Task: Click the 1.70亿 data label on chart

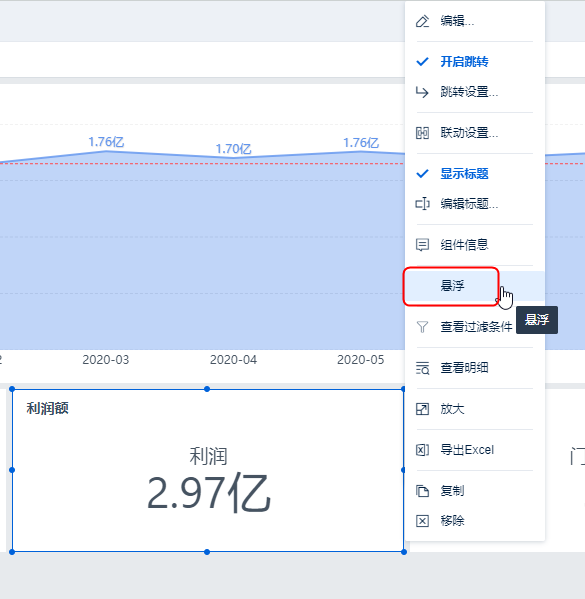Action: (233, 149)
